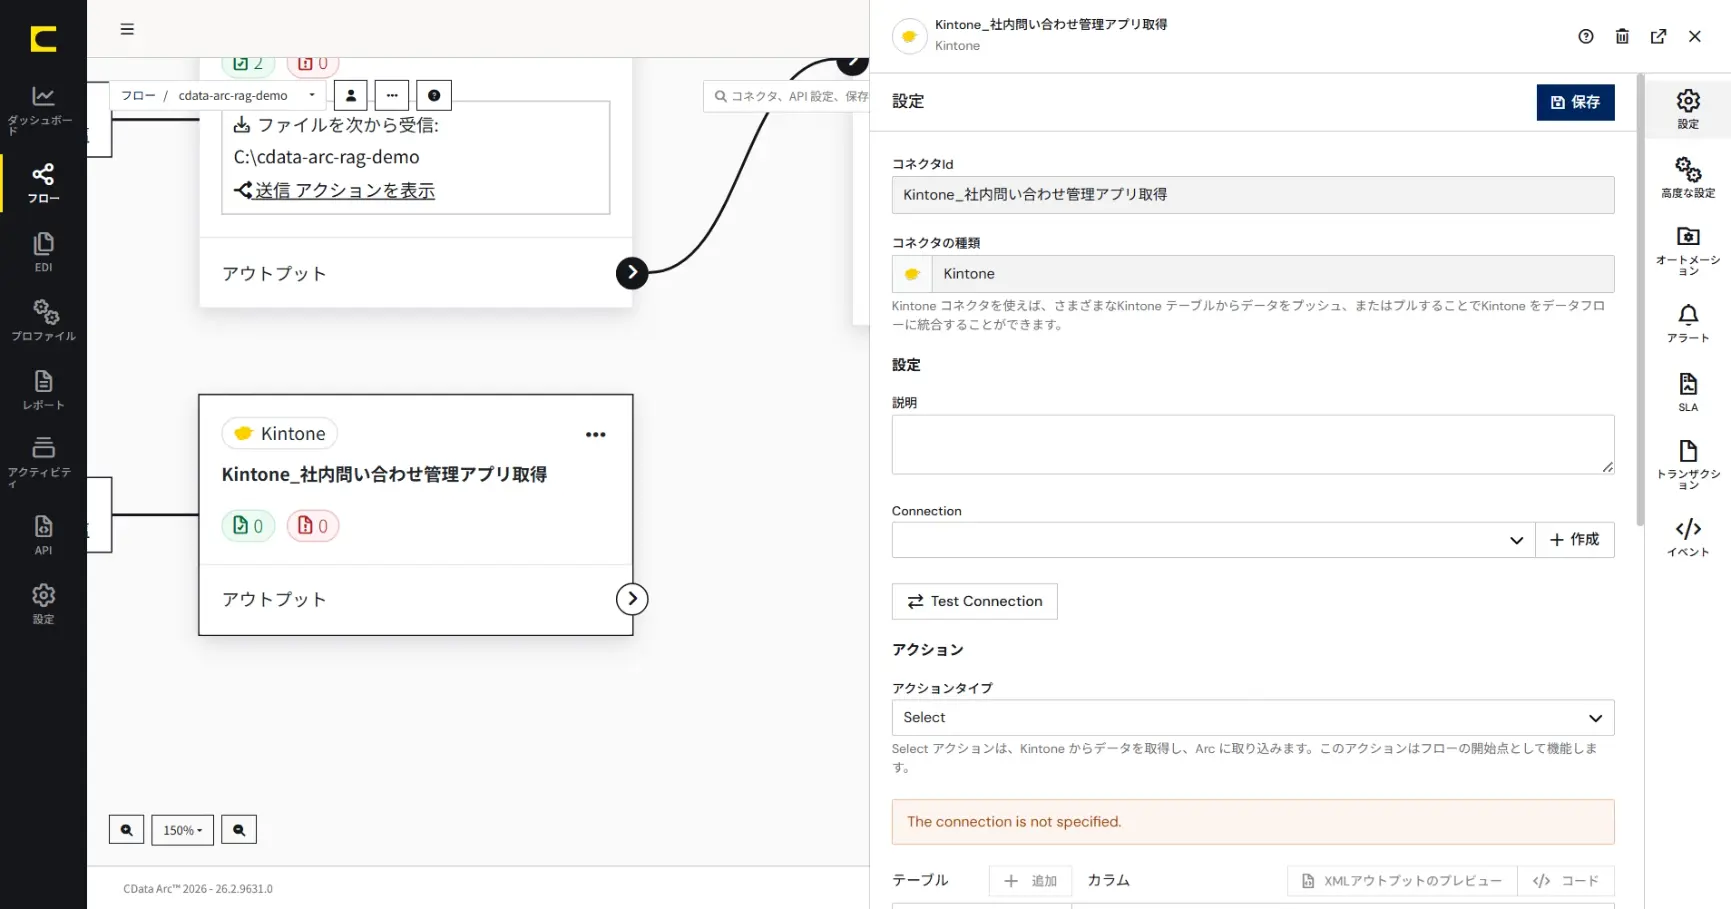Click 'The connection is not specified.' message
Viewport: 1731px width, 909px height.
[x=1014, y=822]
